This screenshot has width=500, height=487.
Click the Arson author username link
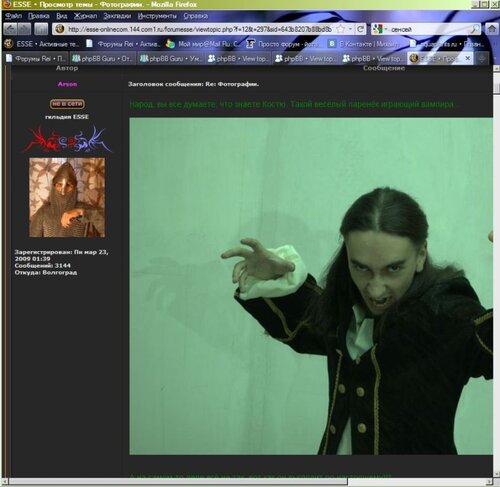pyautogui.click(x=67, y=84)
